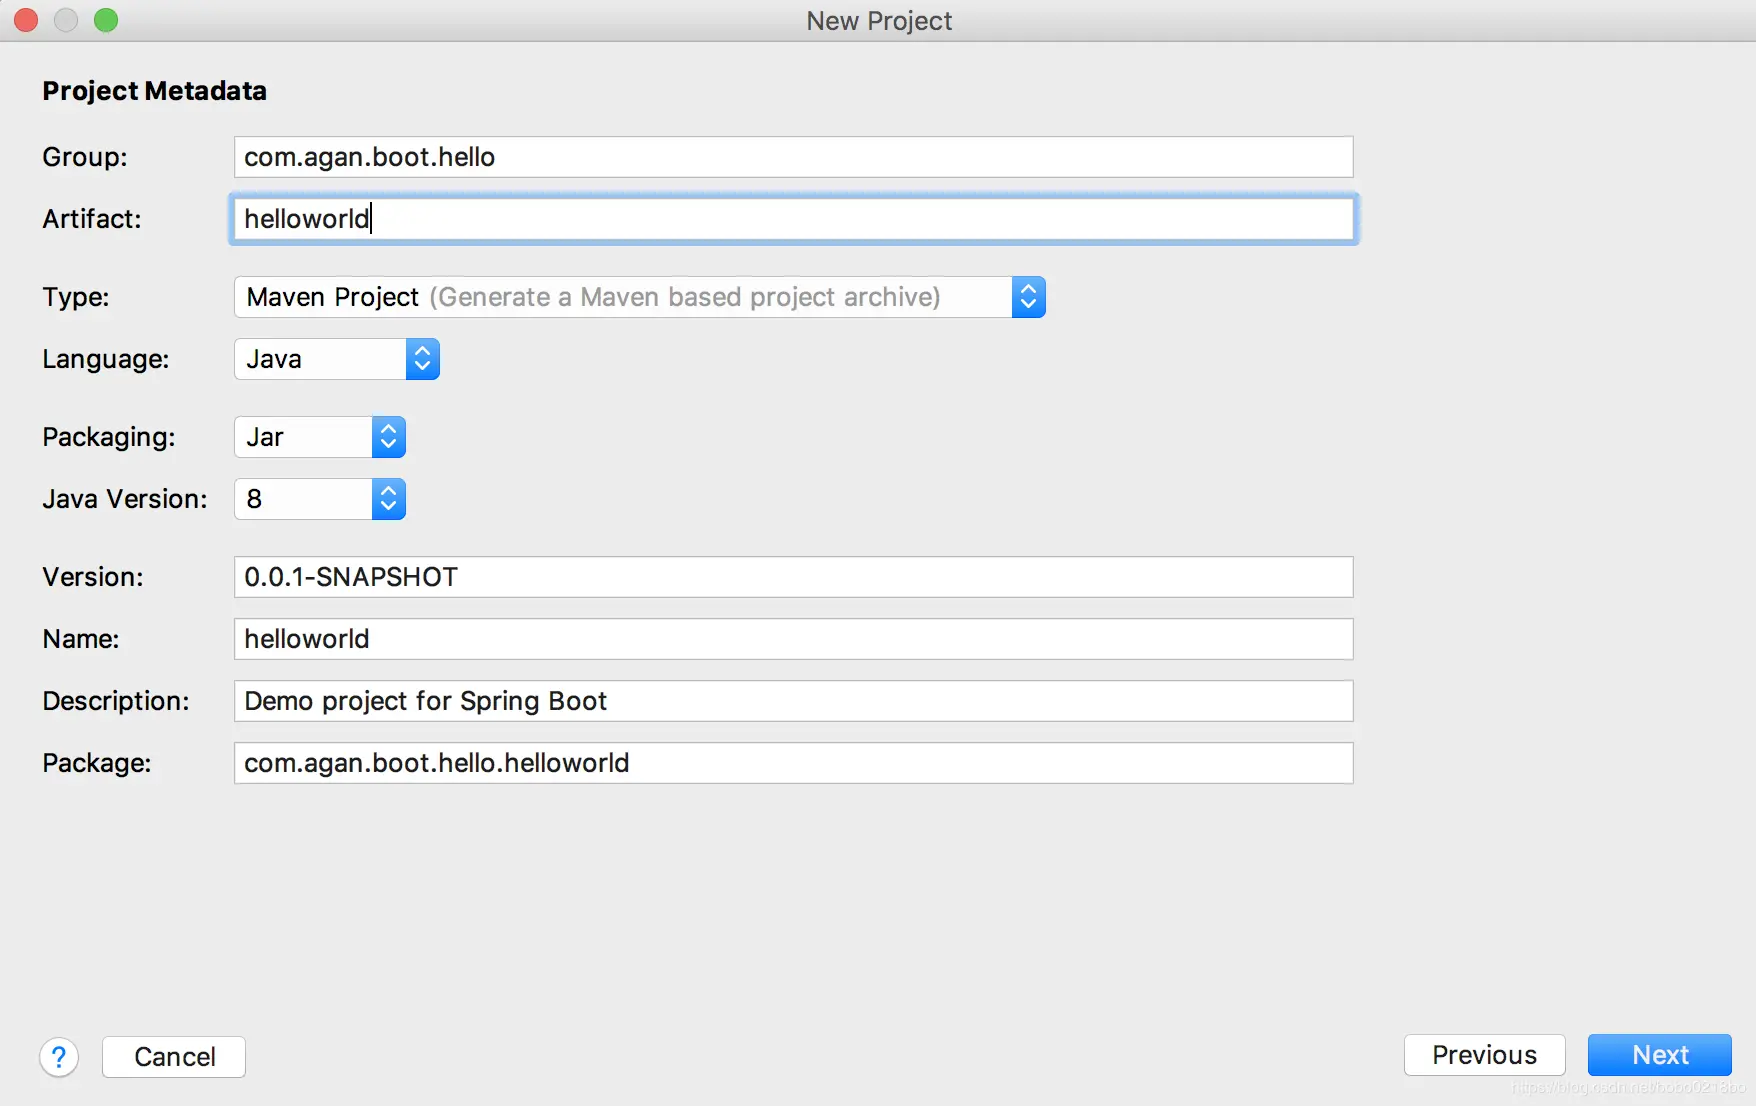Click into the Name text field
This screenshot has width=1756, height=1106.
coord(793,639)
